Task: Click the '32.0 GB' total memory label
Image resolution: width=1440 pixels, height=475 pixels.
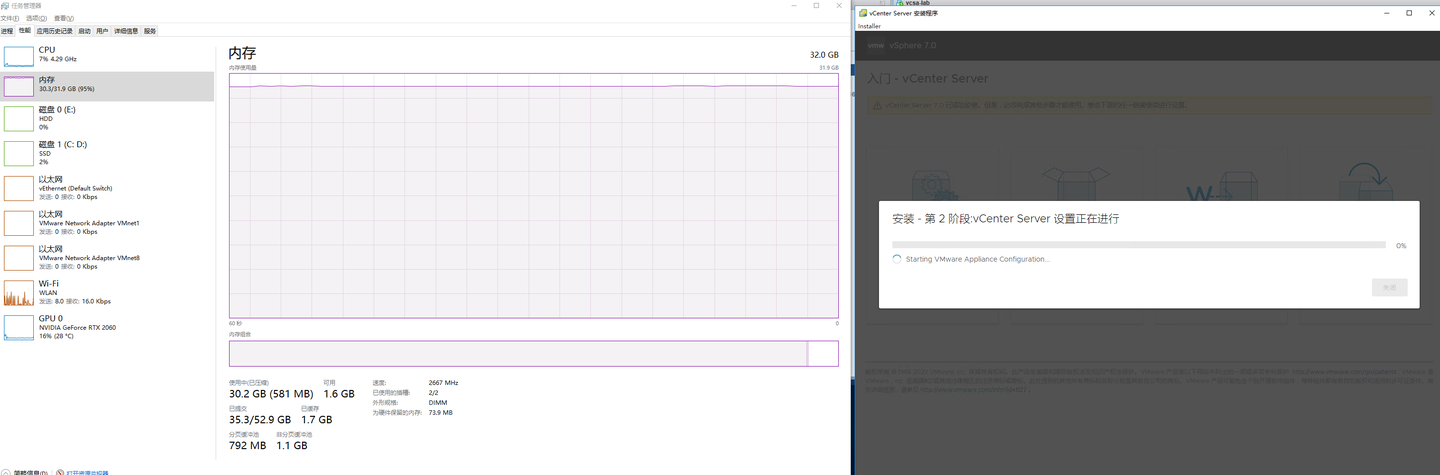Action: pyautogui.click(x=824, y=55)
